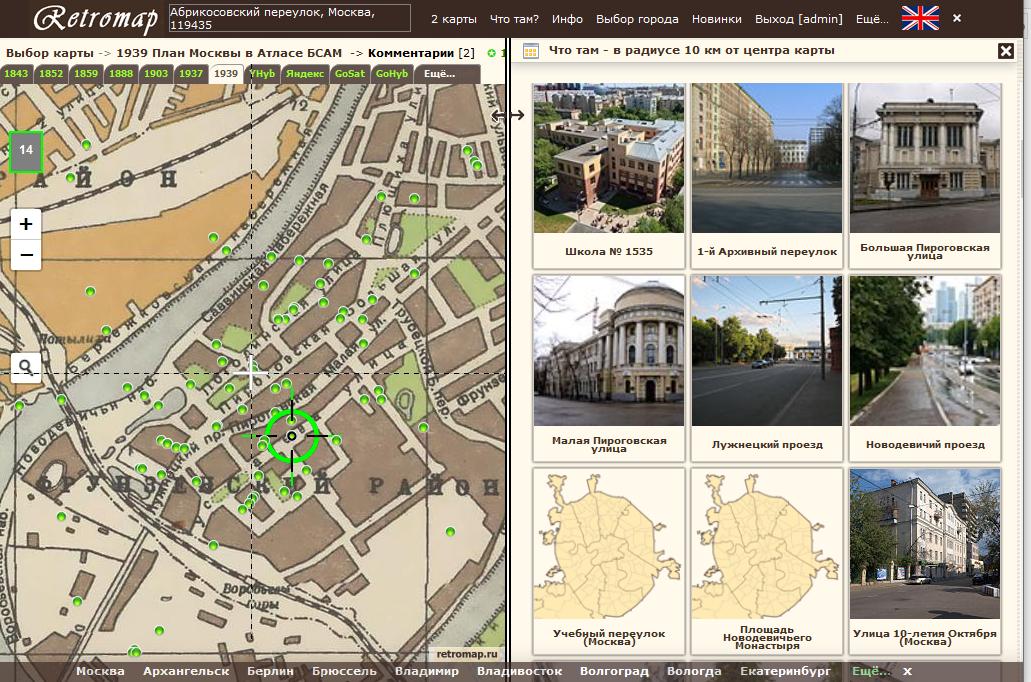Select the city link 'Владивосток'
Viewport: 1031px width, 682px height.
click(x=519, y=671)
